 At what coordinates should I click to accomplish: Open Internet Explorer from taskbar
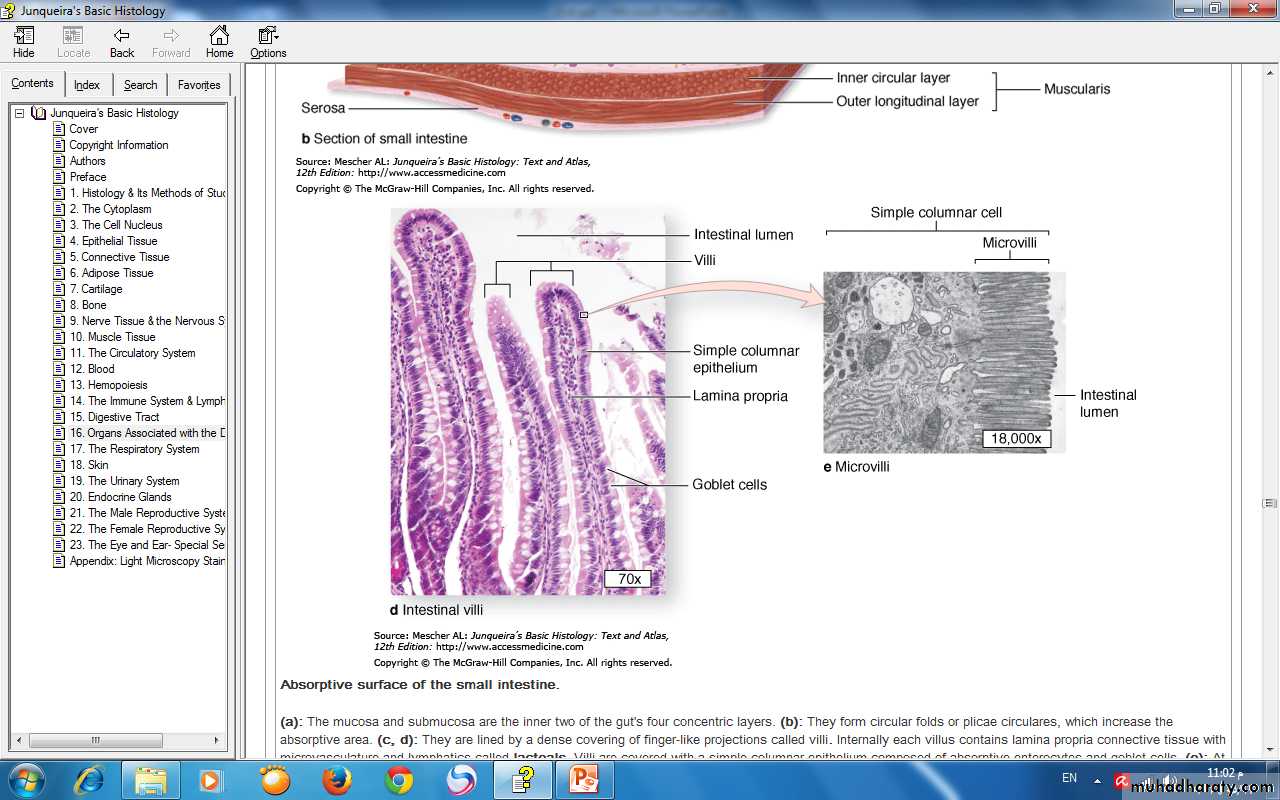tap(89, 780)
